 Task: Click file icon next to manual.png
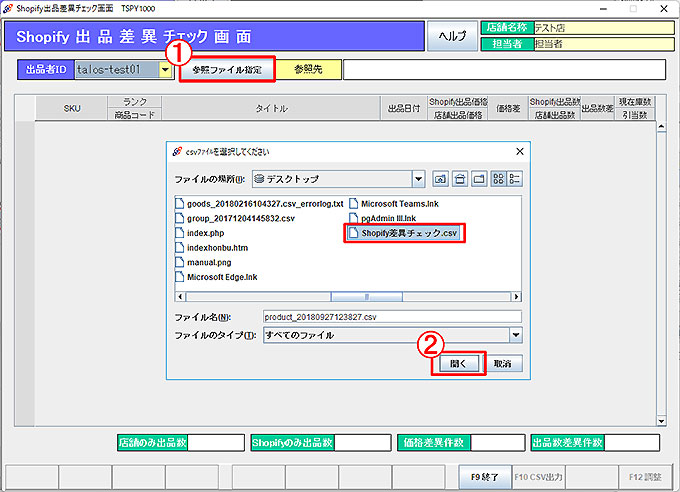tap(179, 262)
